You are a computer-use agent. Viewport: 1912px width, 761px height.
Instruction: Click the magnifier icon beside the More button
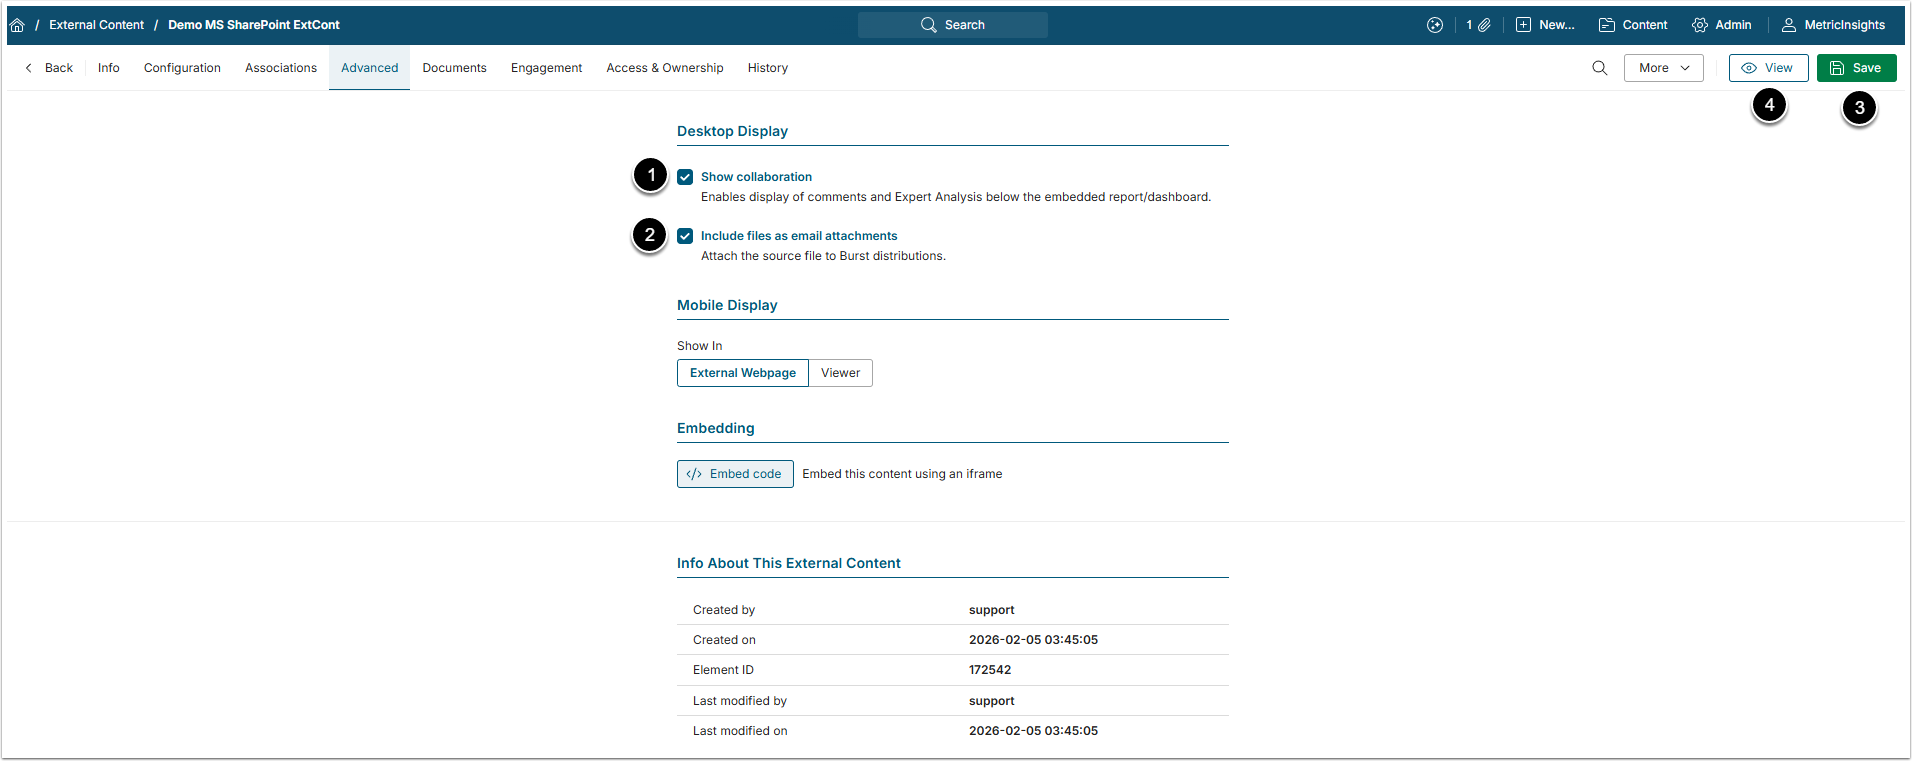tap(1599, 68)
